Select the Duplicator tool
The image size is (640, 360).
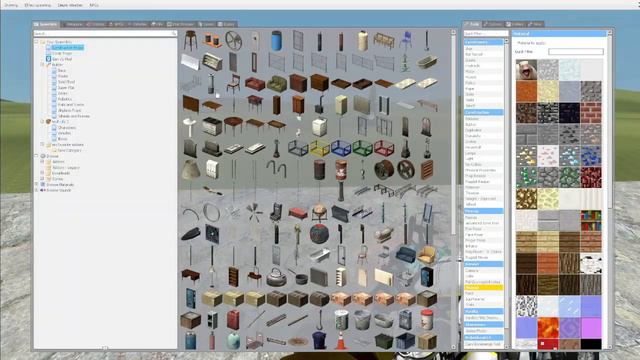click(x=483, y=130)
